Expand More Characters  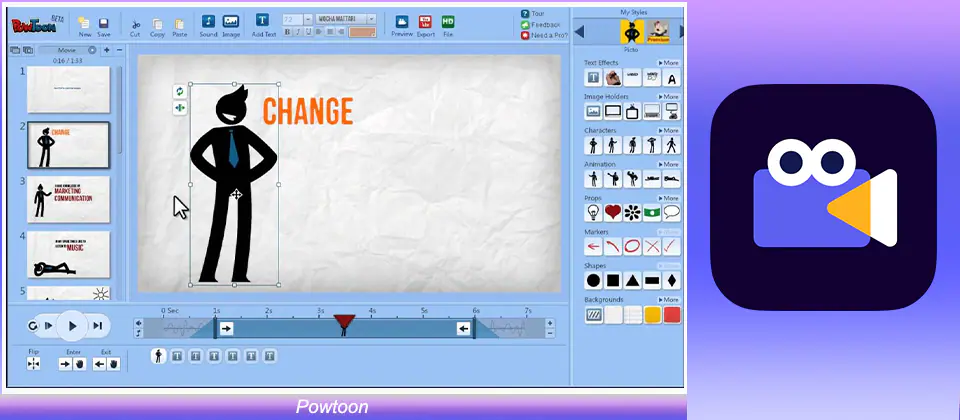click(x=669, y=130)
